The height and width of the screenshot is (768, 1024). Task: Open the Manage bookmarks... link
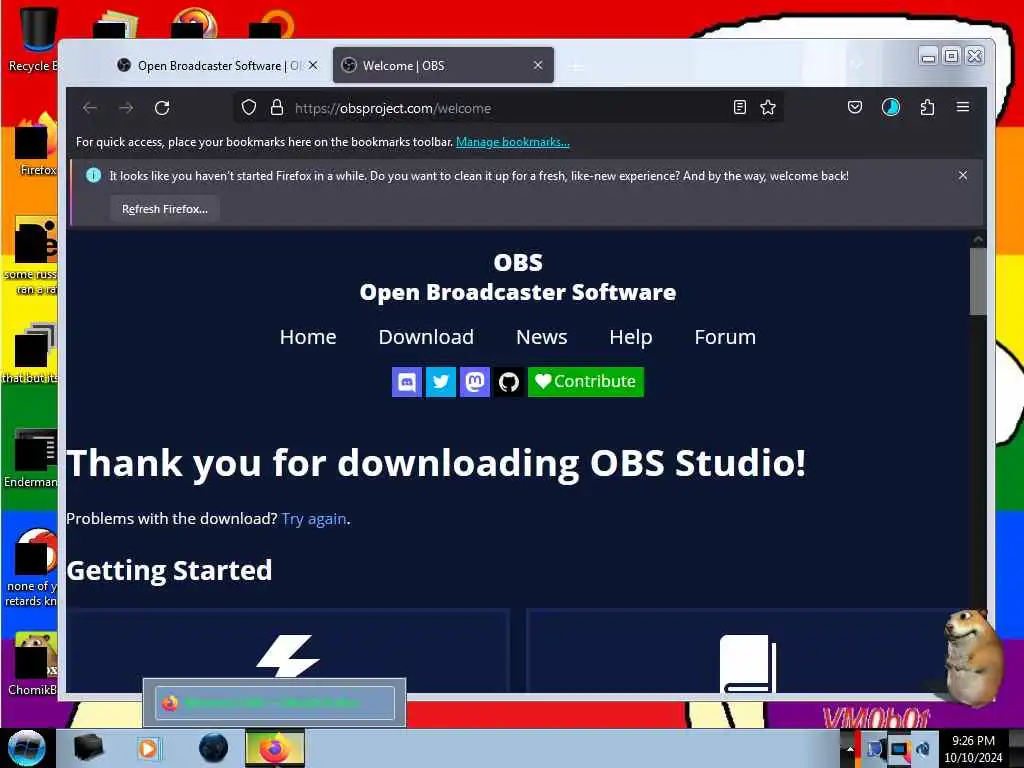[x=513, y=142]
